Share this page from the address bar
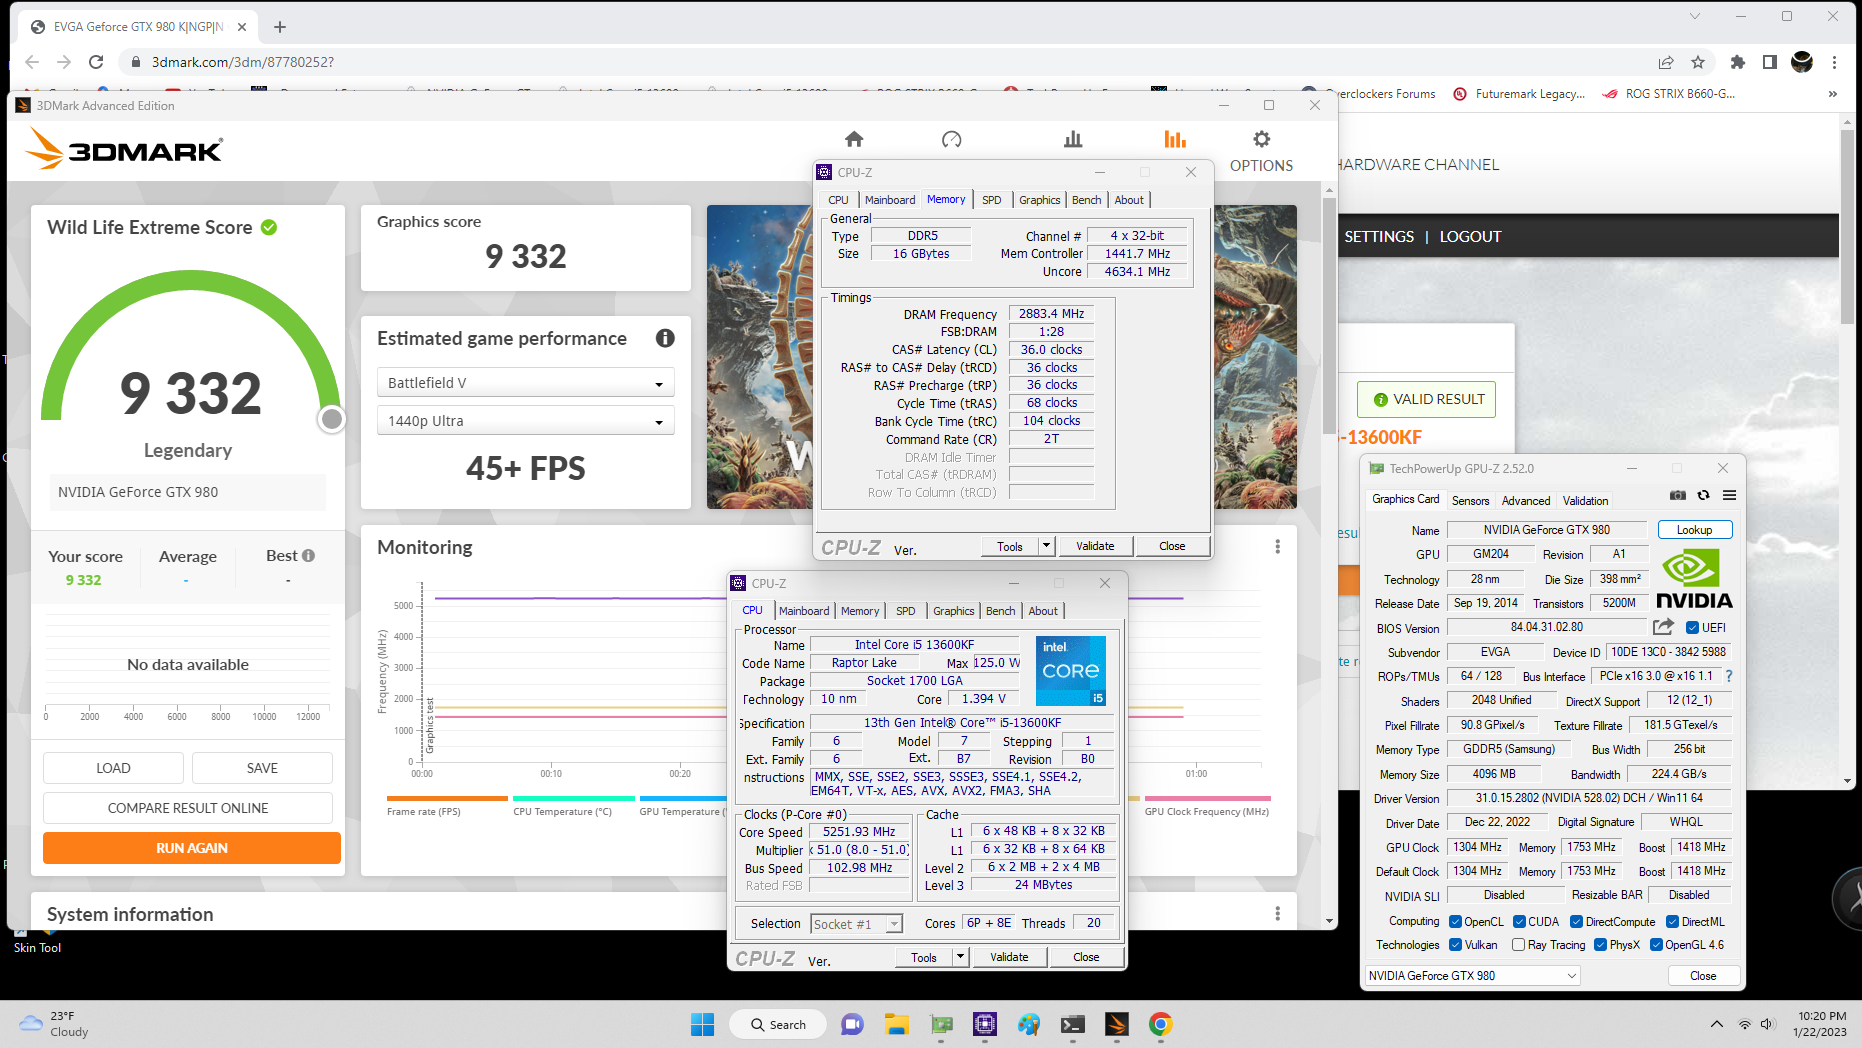This screenshot has width=1862, height=1048. pyautogui.click(x=1666, y=62)
